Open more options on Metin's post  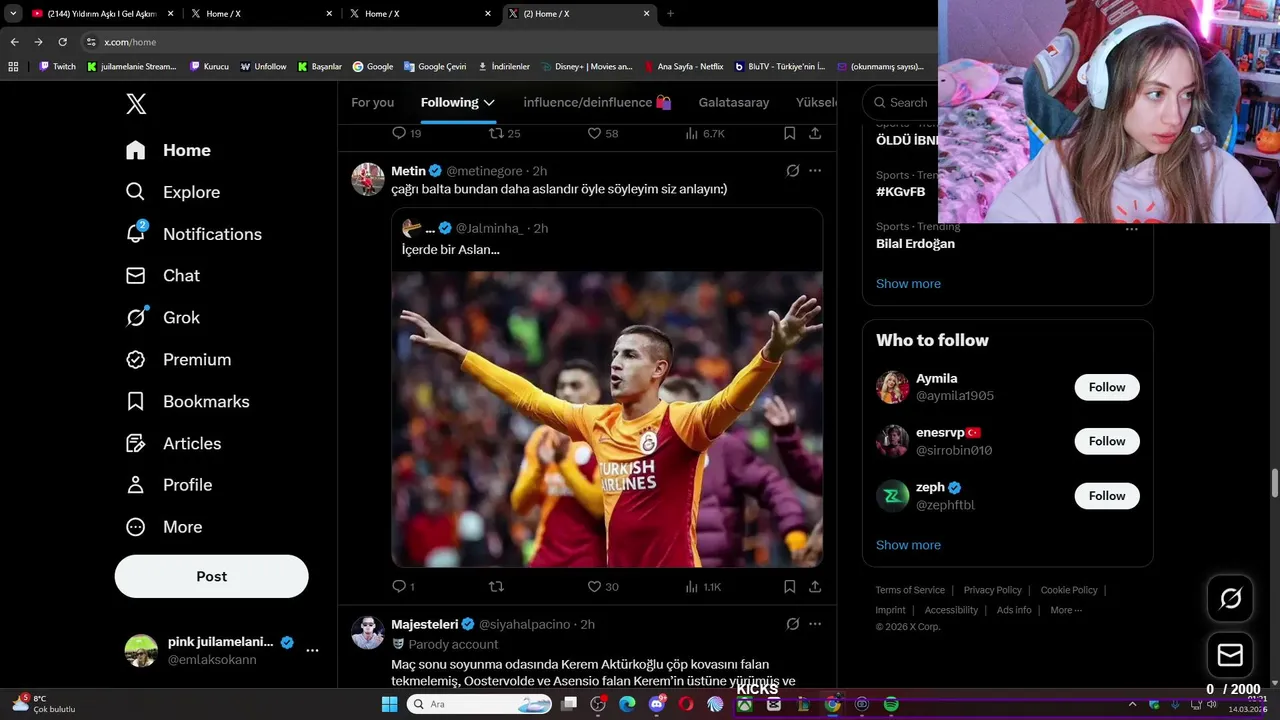[x=815, y=171]
